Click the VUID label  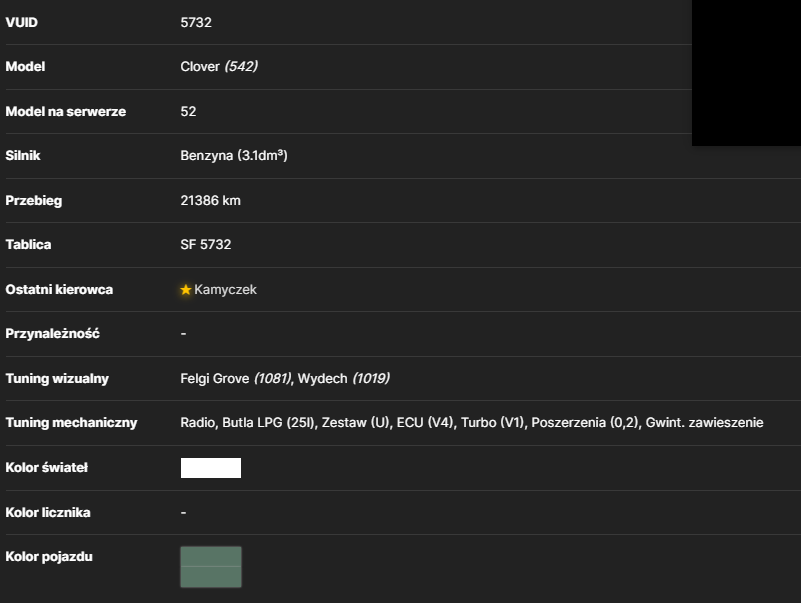pyautogui.click(x=21, y=22)
